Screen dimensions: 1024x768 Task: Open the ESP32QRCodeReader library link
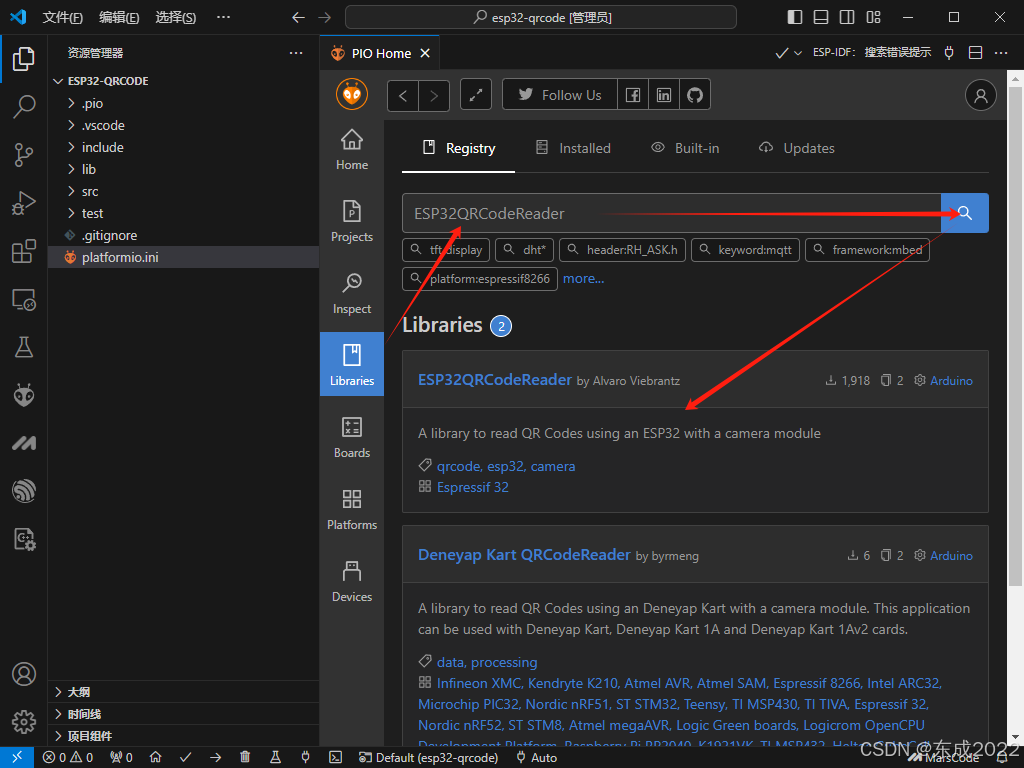click(494, 379)
